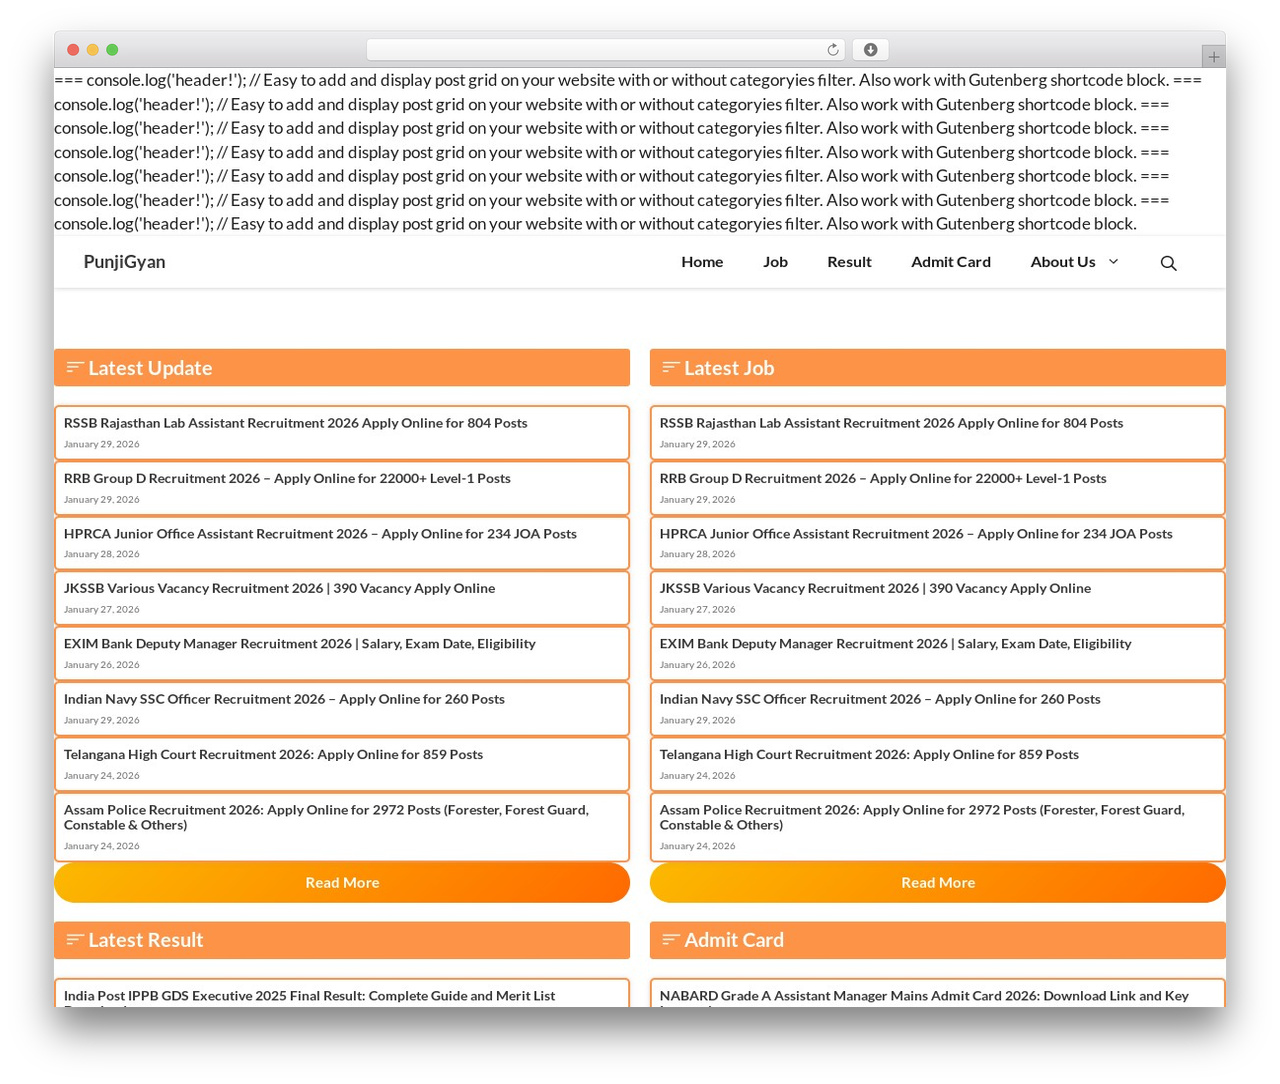Open RRB Group D post in Latest Update
1280x1084 pixels.
[x=287, y=478]
